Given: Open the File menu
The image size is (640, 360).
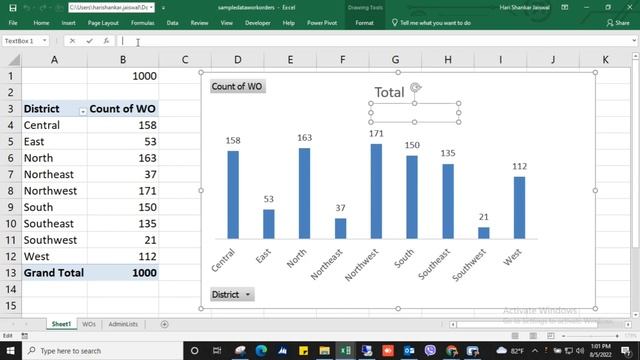Looking at the screenshot, I should pos(13,23).
